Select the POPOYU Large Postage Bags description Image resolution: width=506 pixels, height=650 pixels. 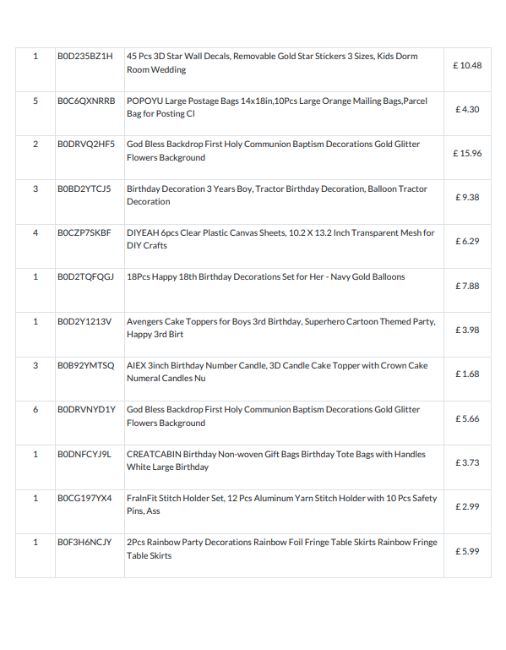[x=277, y=107]
